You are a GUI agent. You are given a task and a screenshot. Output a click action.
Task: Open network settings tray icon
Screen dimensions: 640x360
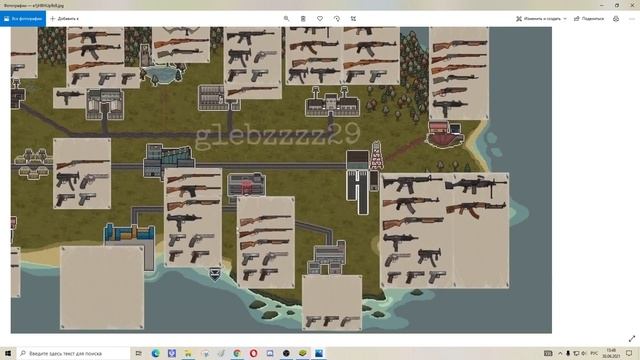[x=576, y=353]
